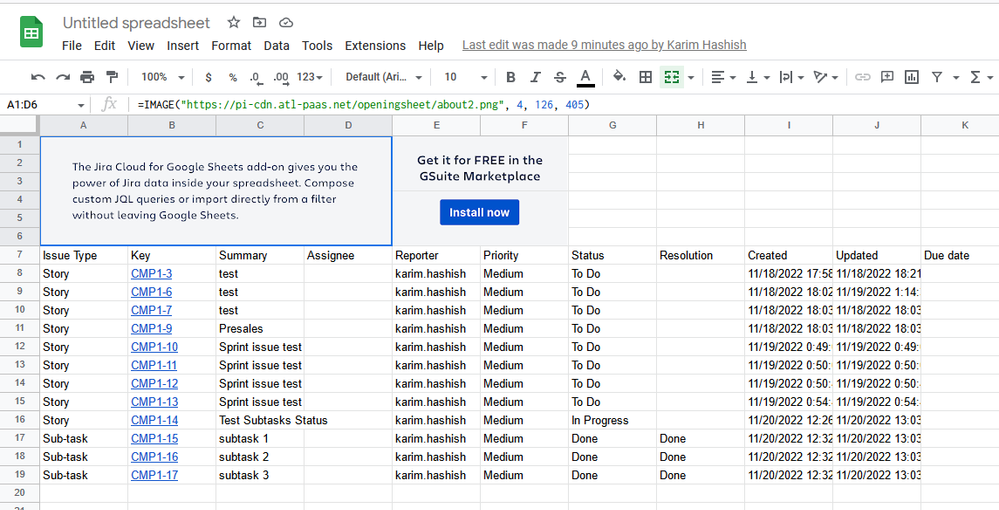
Task: Select the Paint format roller icon
Action: (x=112, y=77)
